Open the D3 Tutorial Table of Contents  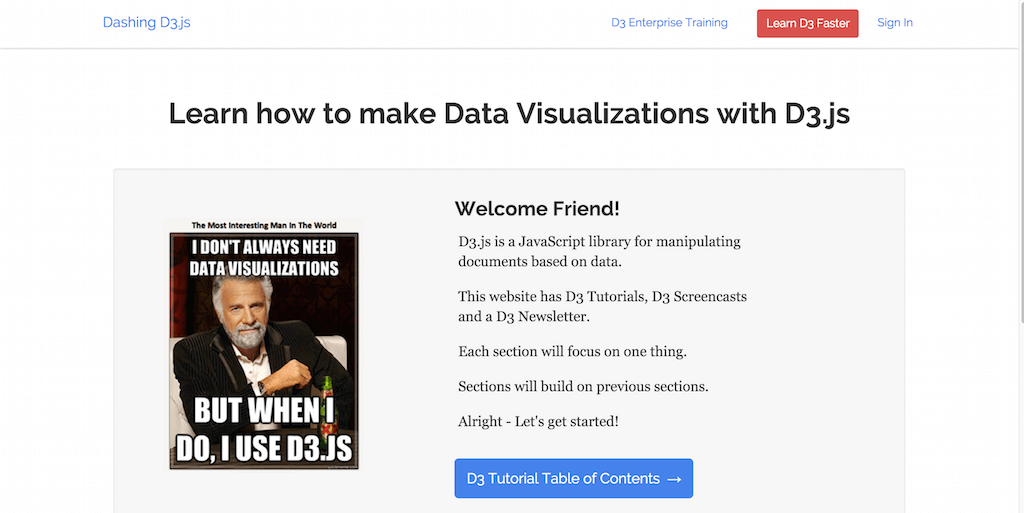pyautogui.click(x=562, y=478)
